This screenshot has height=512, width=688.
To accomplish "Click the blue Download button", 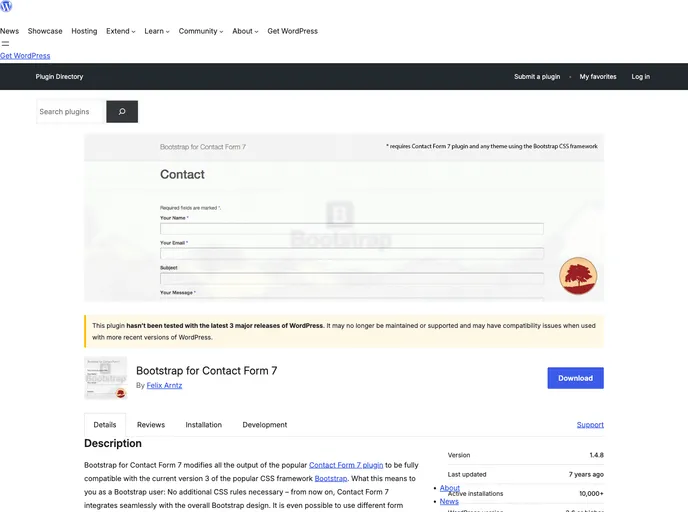I will 575,378.
